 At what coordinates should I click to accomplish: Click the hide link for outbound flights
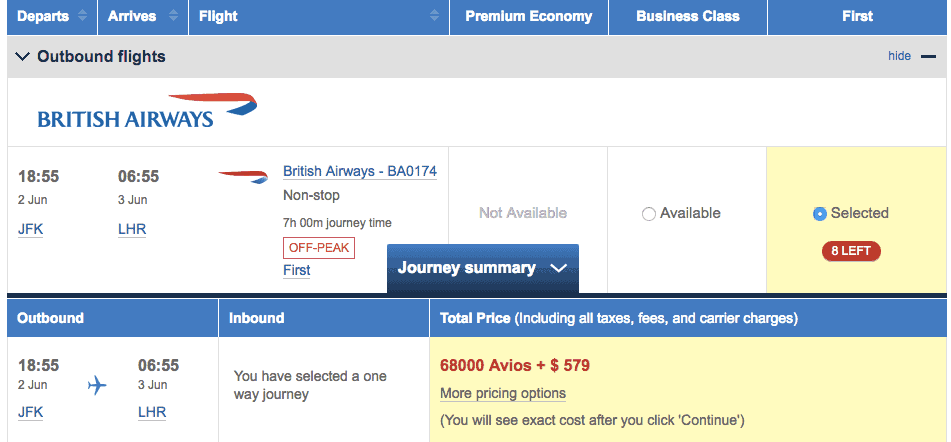point(899,56)
